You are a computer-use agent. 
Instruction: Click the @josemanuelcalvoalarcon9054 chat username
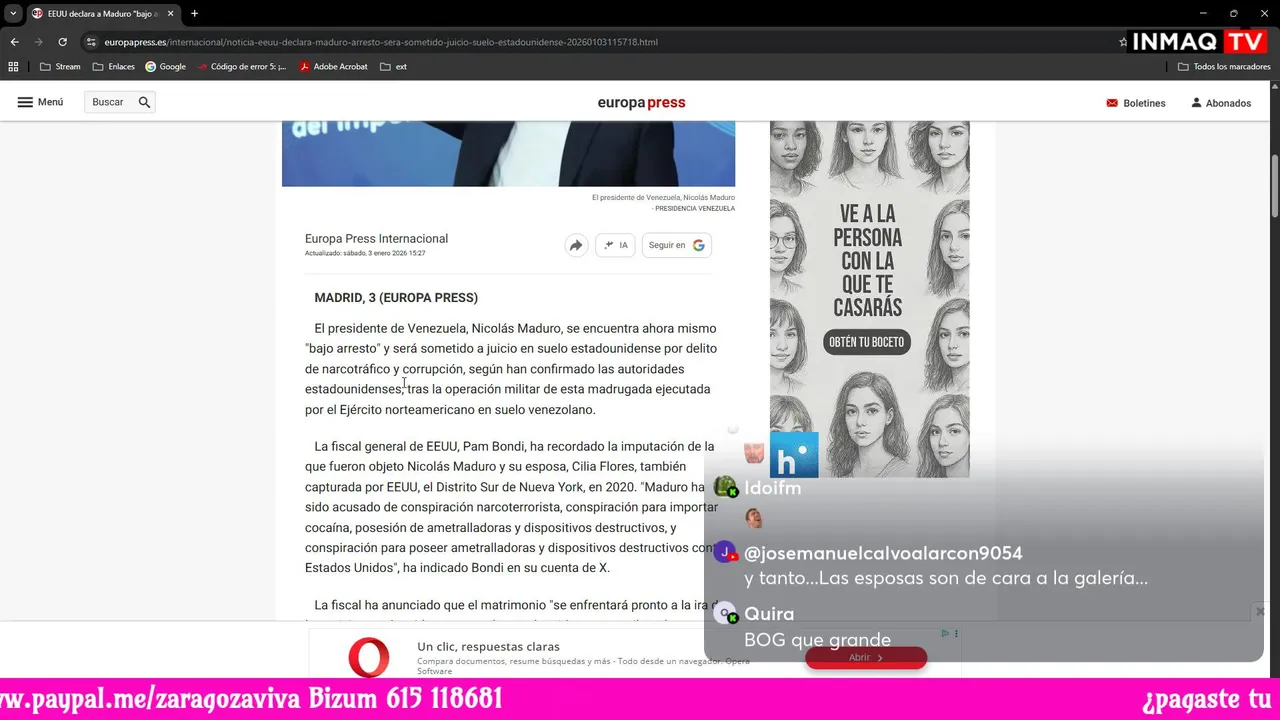point(883,553)
